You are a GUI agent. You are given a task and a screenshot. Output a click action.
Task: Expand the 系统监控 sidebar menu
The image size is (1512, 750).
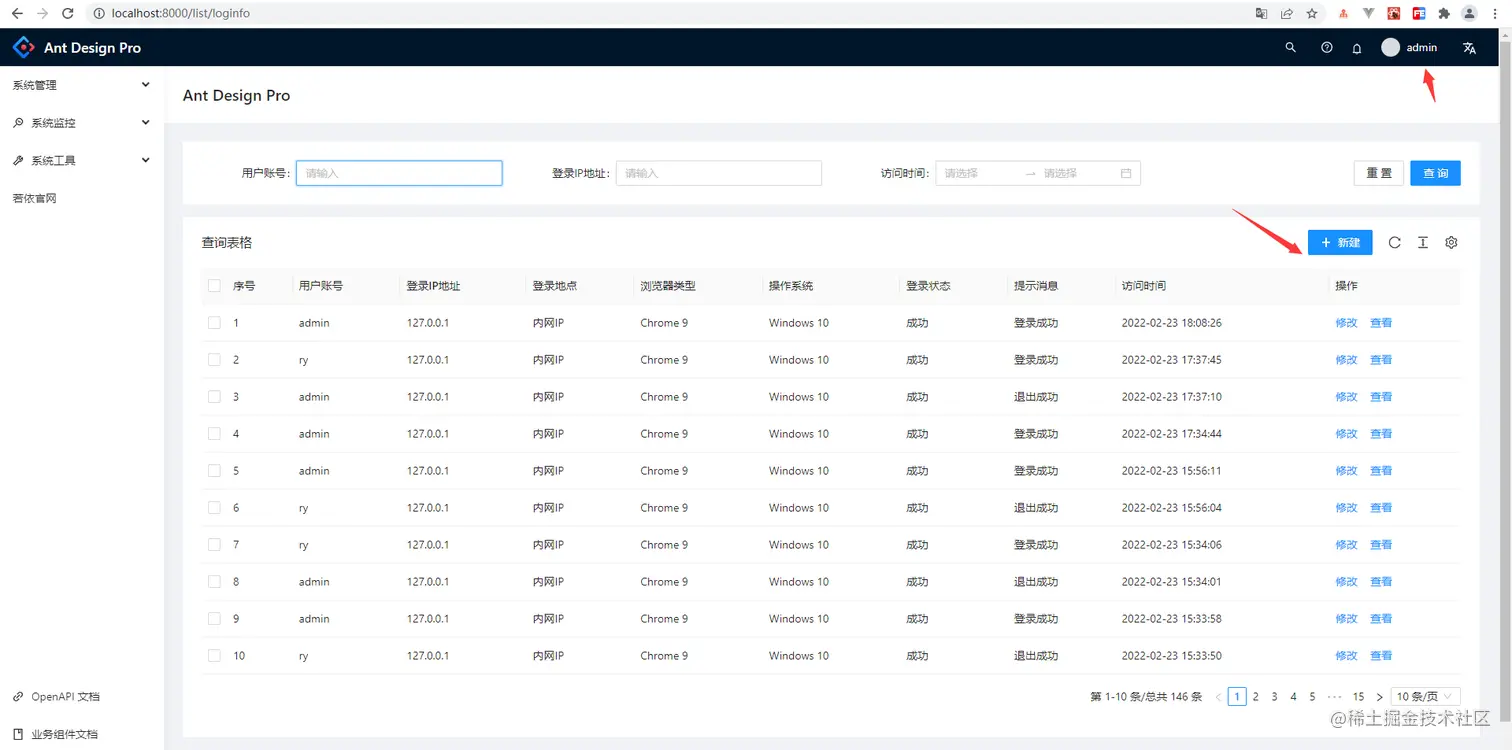(x=82, y=123)
